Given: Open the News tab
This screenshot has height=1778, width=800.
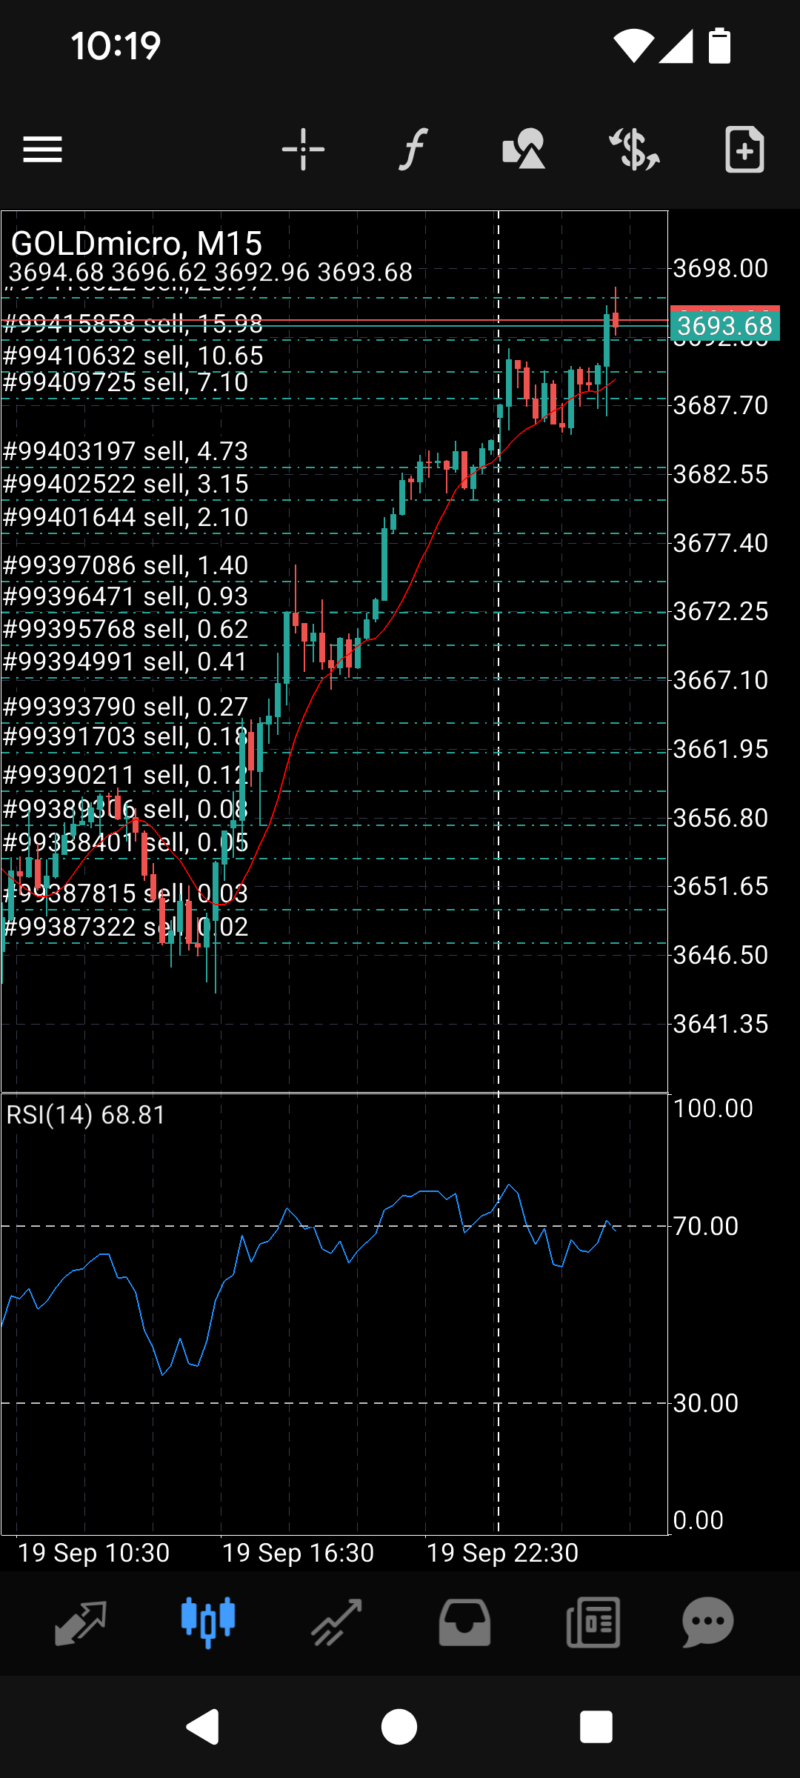Looking at the screenshot, I should tap(593, 1622).
